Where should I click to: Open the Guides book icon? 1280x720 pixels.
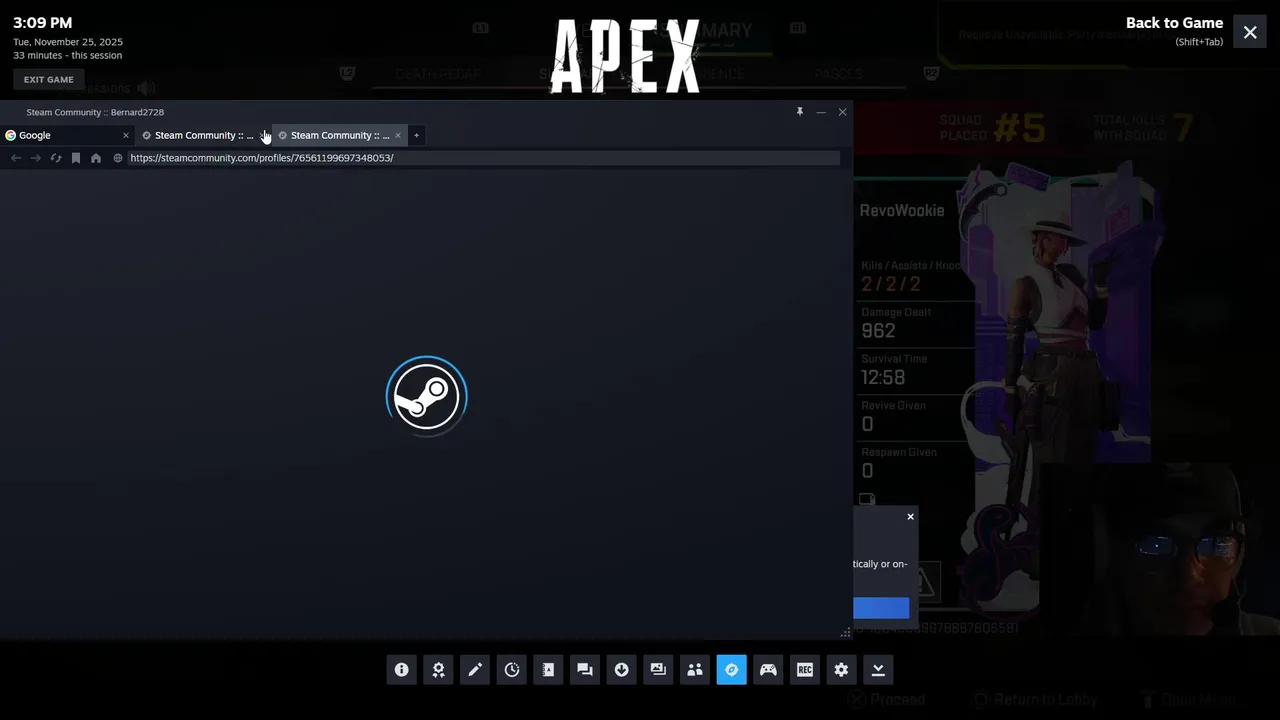pos(548,670)
